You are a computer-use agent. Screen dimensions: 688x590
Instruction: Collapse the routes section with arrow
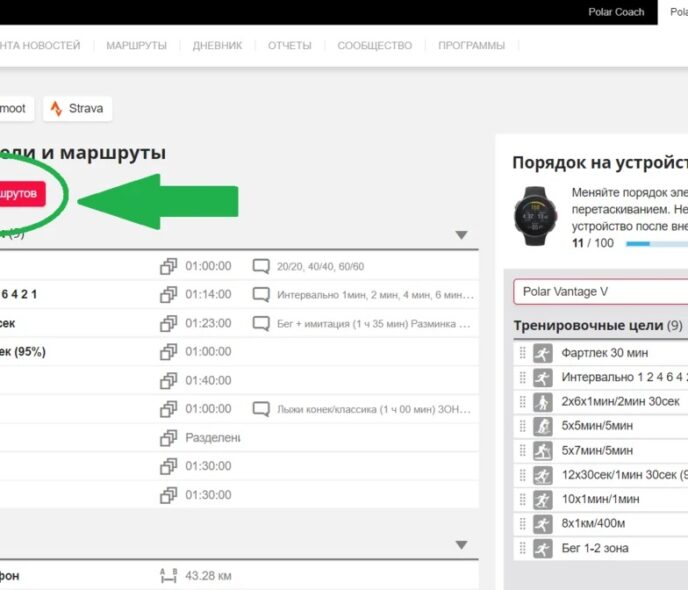(461, 545)
